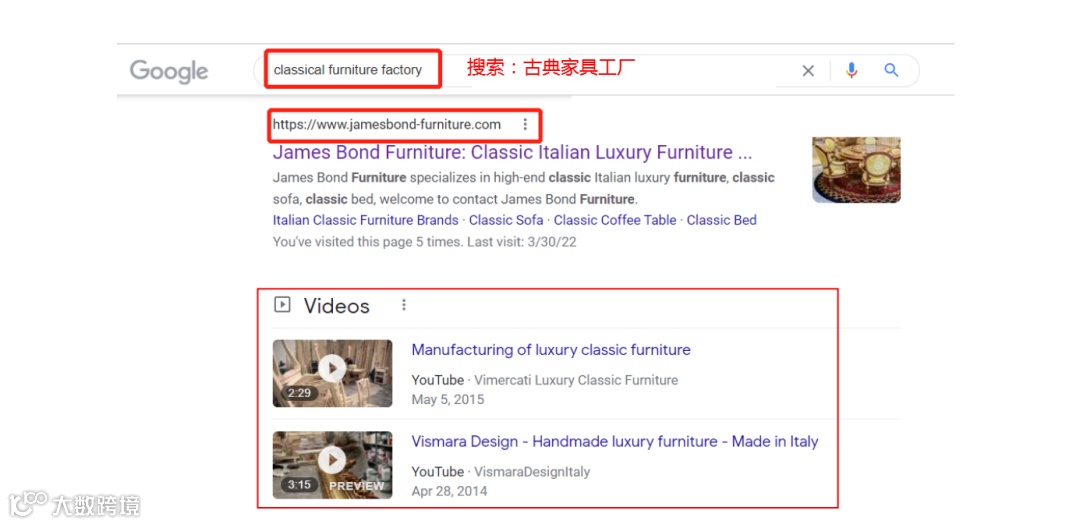Click the May 5, 2015 date
Screen dimensions: 1080x525
[447, 400]
